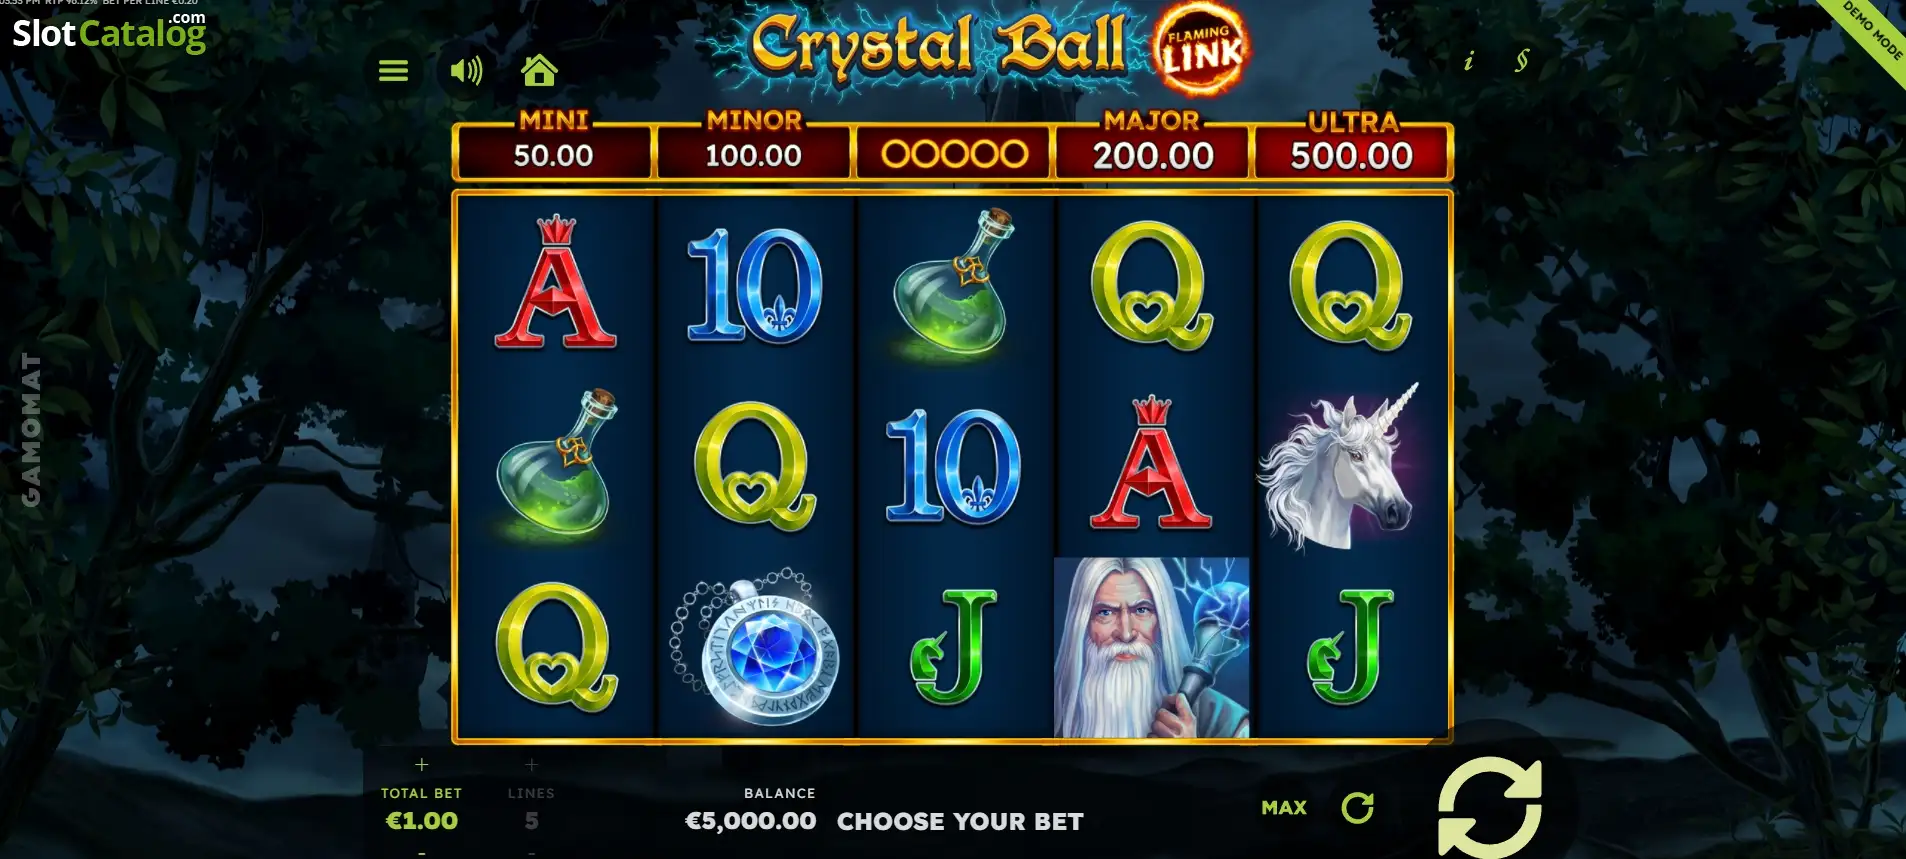This screenshot has height=859, width=1906.
Task: Select the ULTRA 500.00 jackpot panel
Action: tap(1352, 145)
